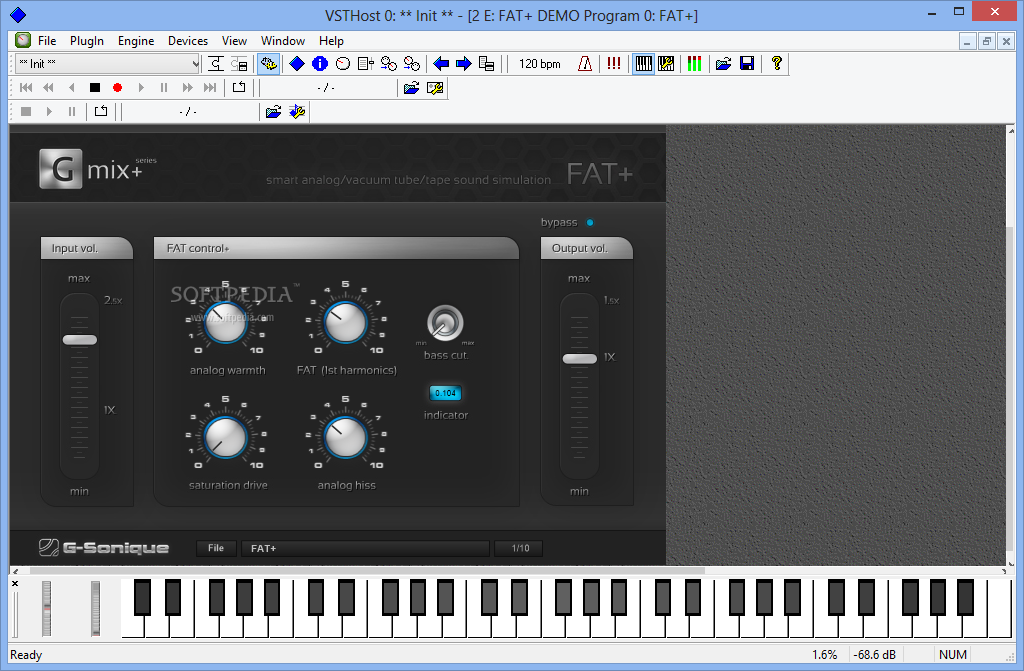
Task: Click the black stop button in player bar
Action: tap(95, 88)
